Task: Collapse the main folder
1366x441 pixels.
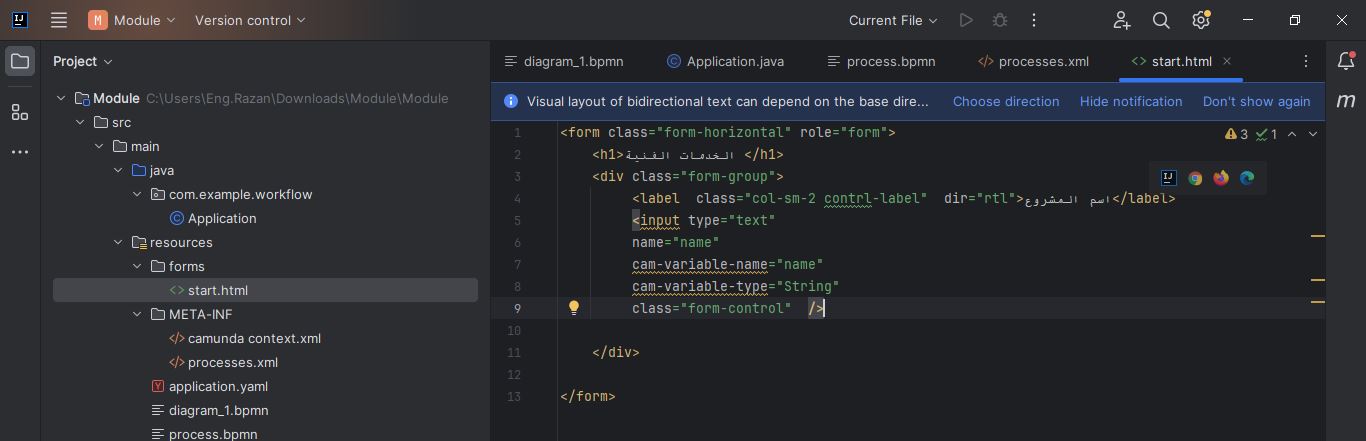Action: (99, 146)
